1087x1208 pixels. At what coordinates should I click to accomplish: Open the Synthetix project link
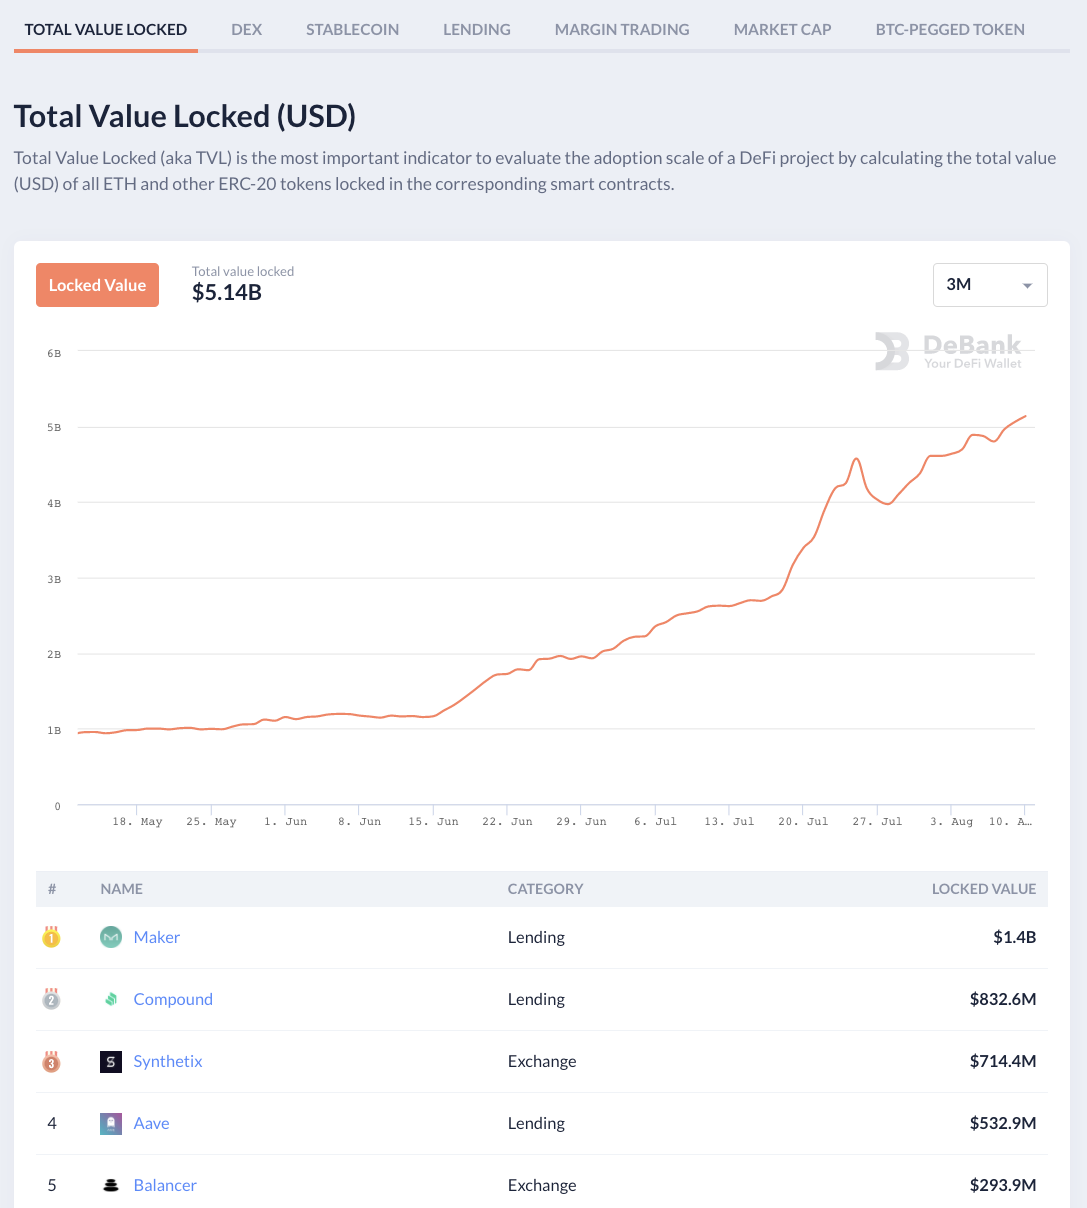coord(168,1061)
